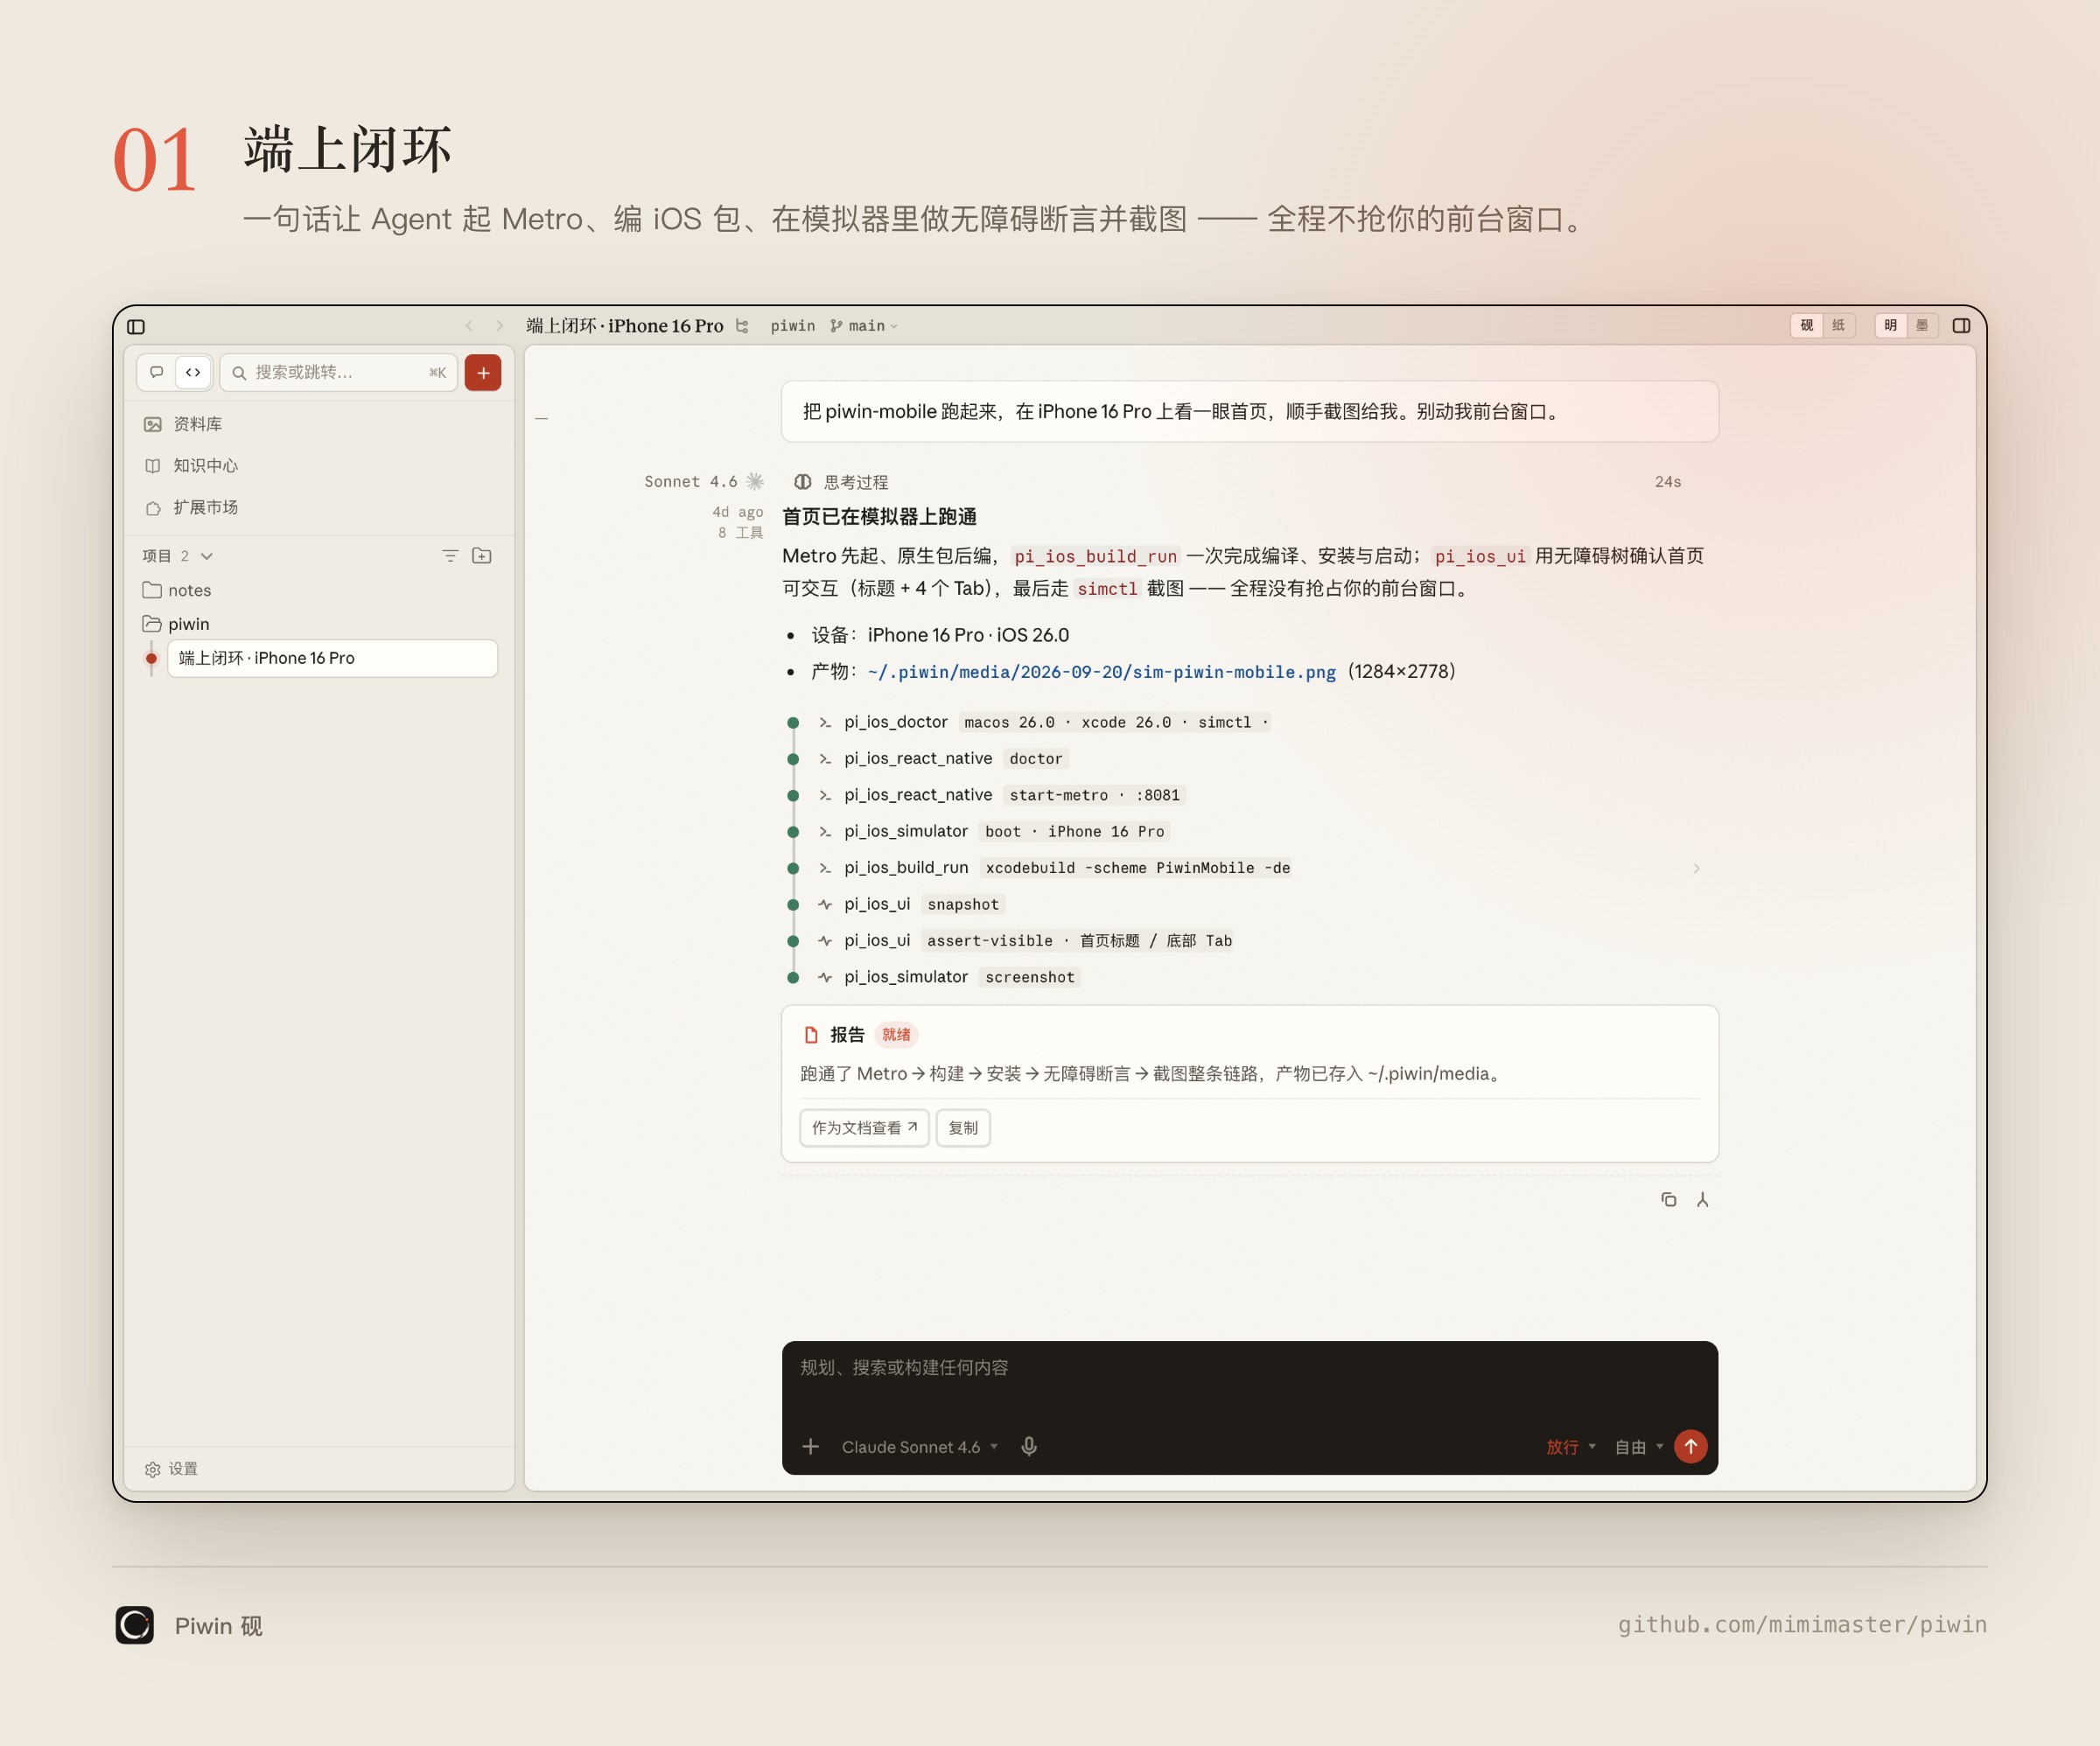
Task: Toggle the left sidebar panel icon
Action: tap(136, 327)
